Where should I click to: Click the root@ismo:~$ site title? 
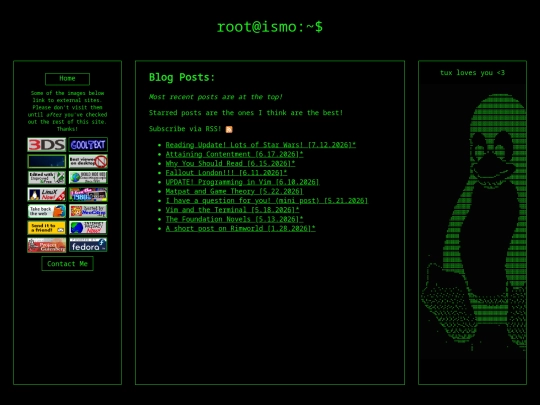tap(270, 27)
